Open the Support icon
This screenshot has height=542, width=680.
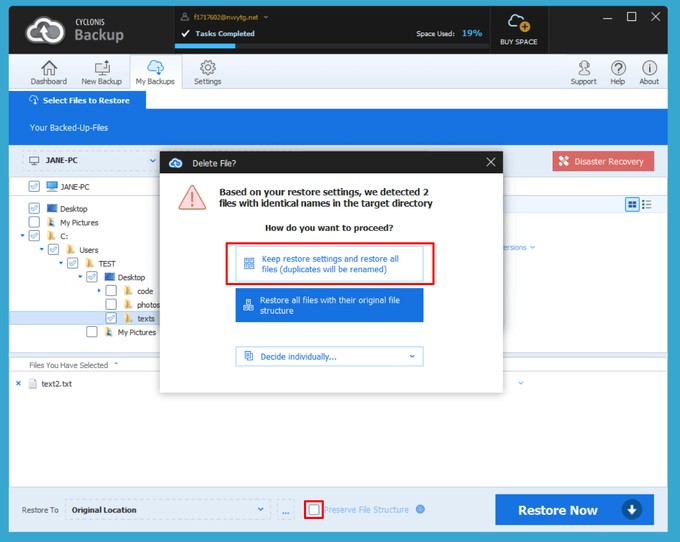pos(583,68)
